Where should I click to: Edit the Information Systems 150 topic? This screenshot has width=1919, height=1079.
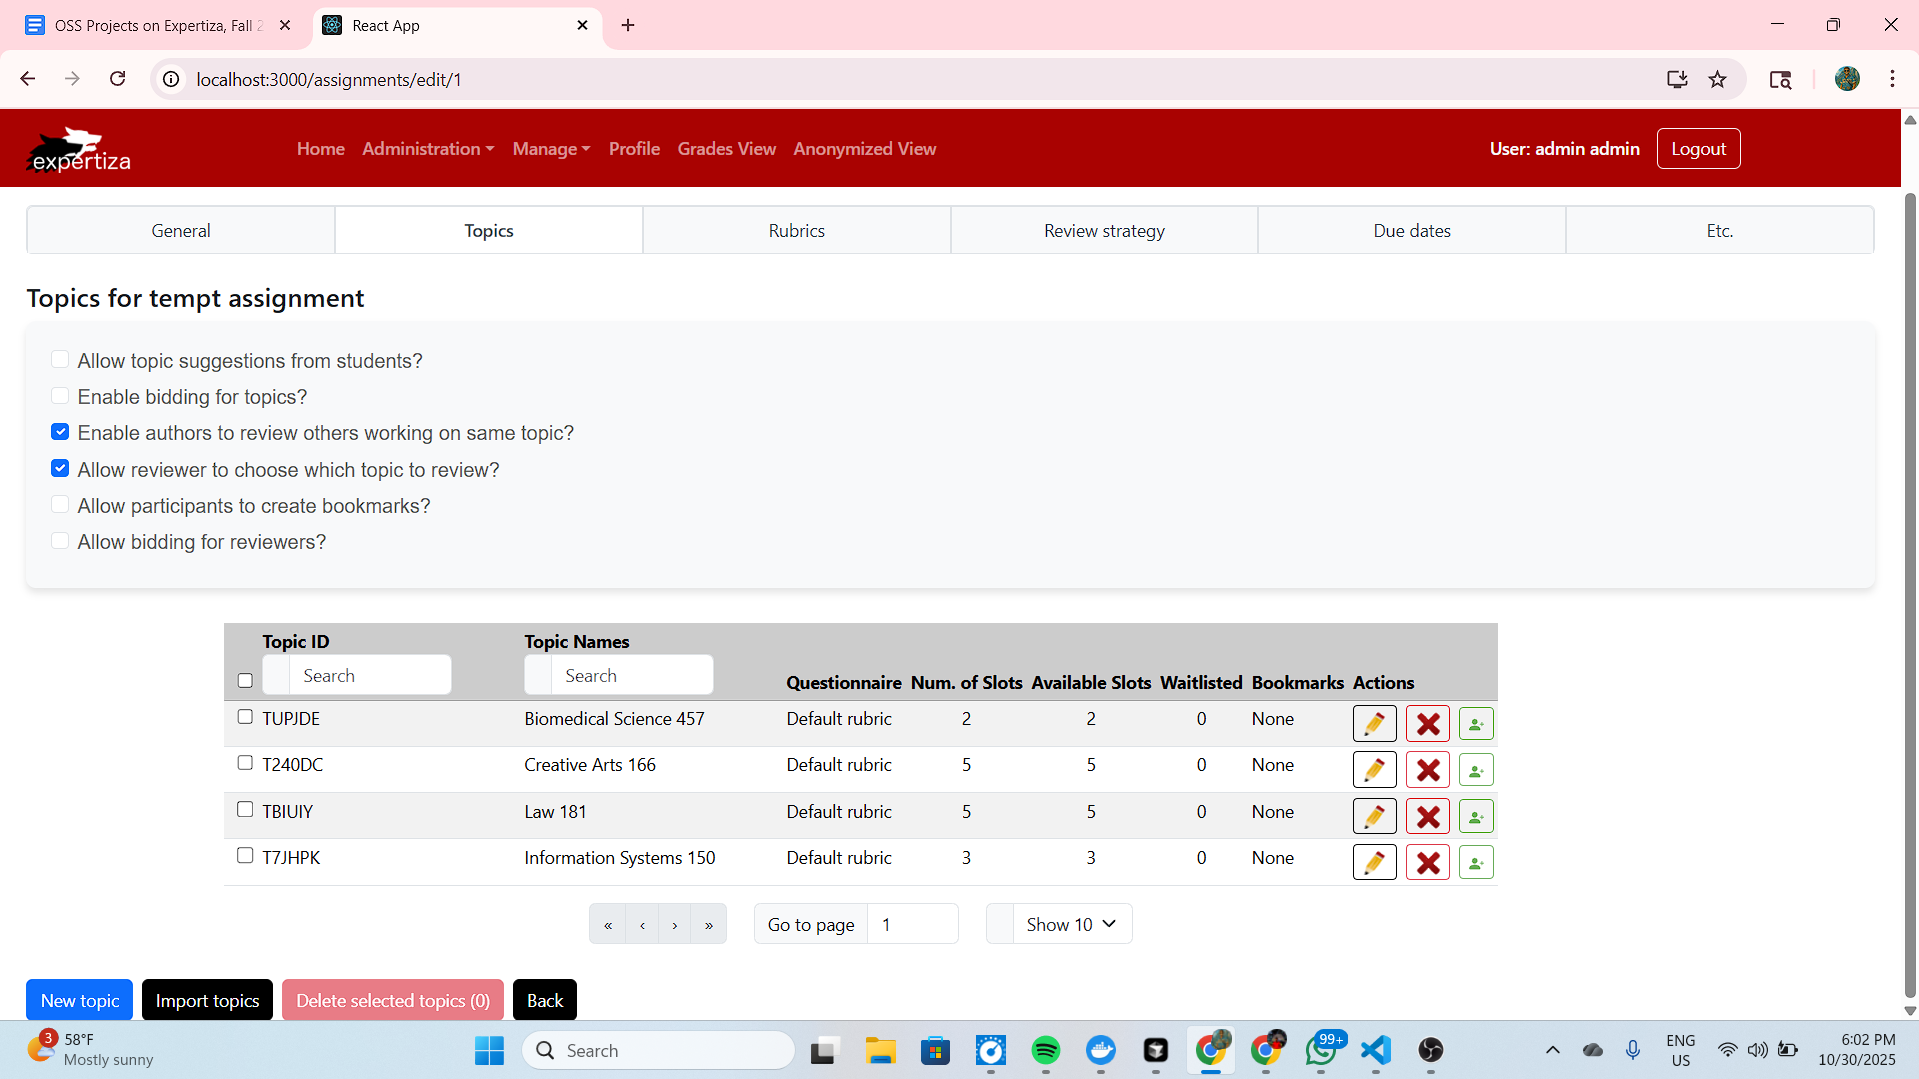click(1374, 862)
